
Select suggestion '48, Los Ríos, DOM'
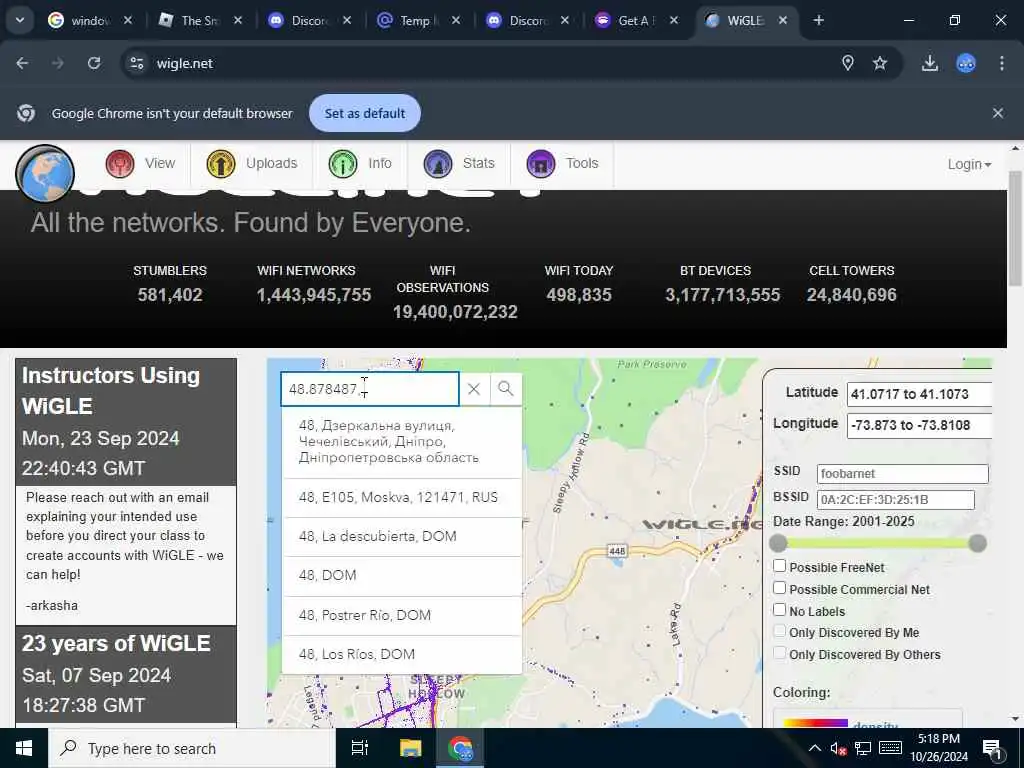coord(402,654)
